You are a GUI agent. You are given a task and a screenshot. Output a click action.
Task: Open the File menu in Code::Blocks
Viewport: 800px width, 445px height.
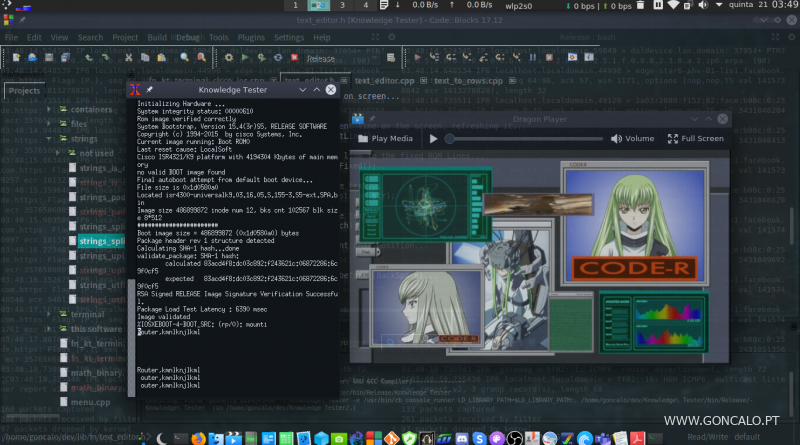pyautogui.click(x=11, y=37)
